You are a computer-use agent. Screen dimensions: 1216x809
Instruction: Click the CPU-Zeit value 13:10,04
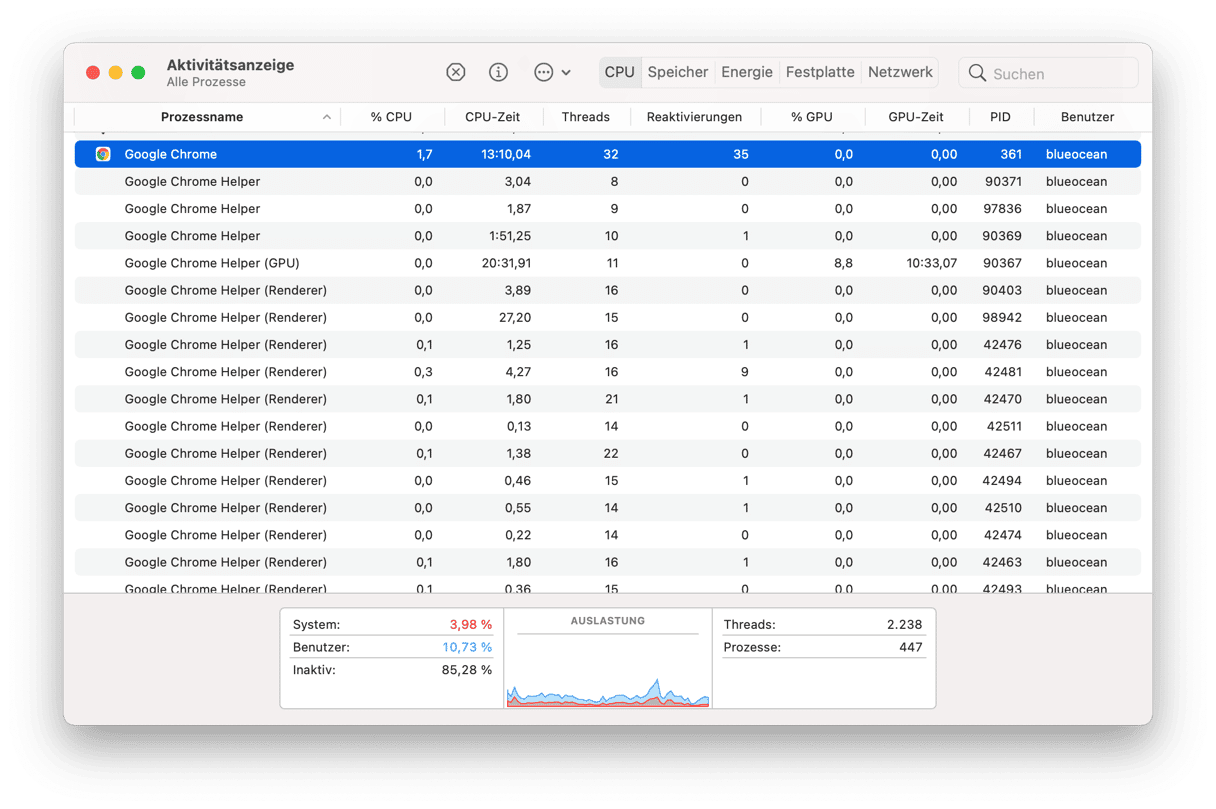505,154
